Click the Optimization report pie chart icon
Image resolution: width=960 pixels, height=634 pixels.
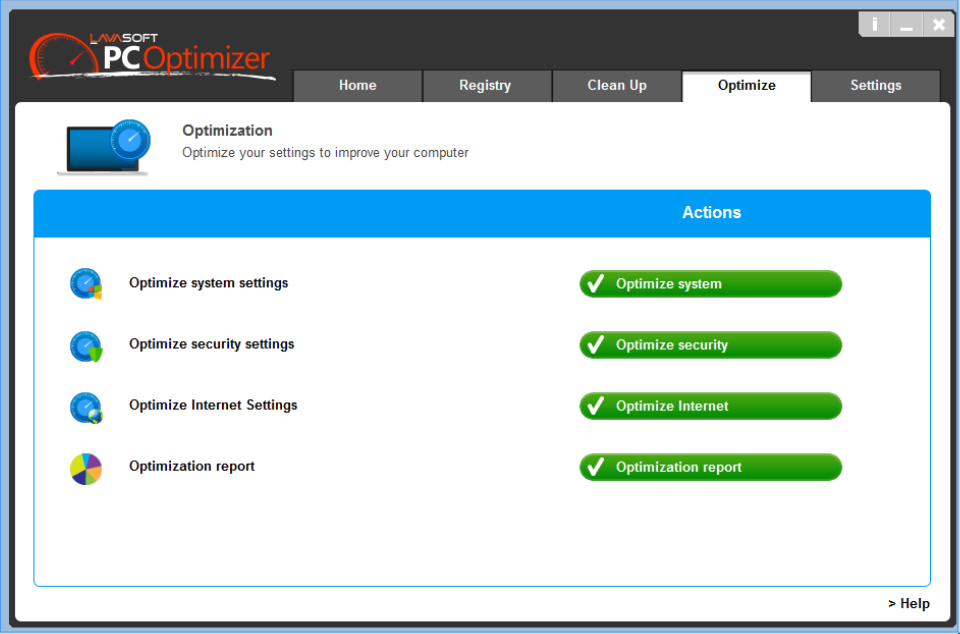(86, 469)
